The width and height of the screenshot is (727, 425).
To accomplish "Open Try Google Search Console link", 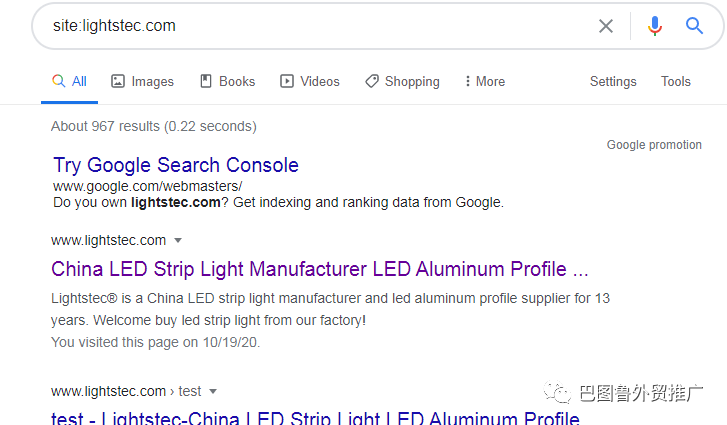I will click(176, 165).
